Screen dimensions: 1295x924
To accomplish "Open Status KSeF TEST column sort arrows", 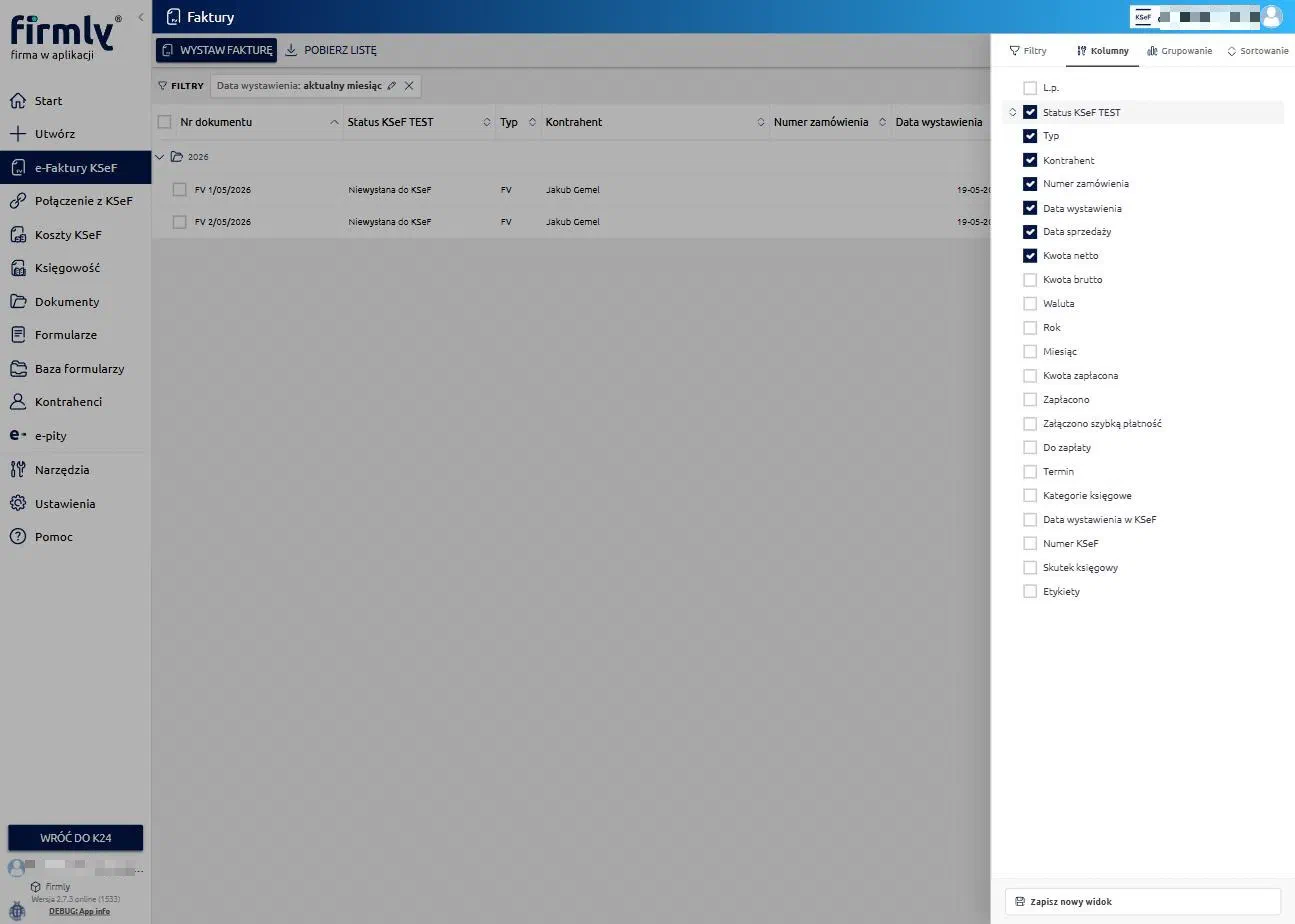I will (x=487, y=122).
